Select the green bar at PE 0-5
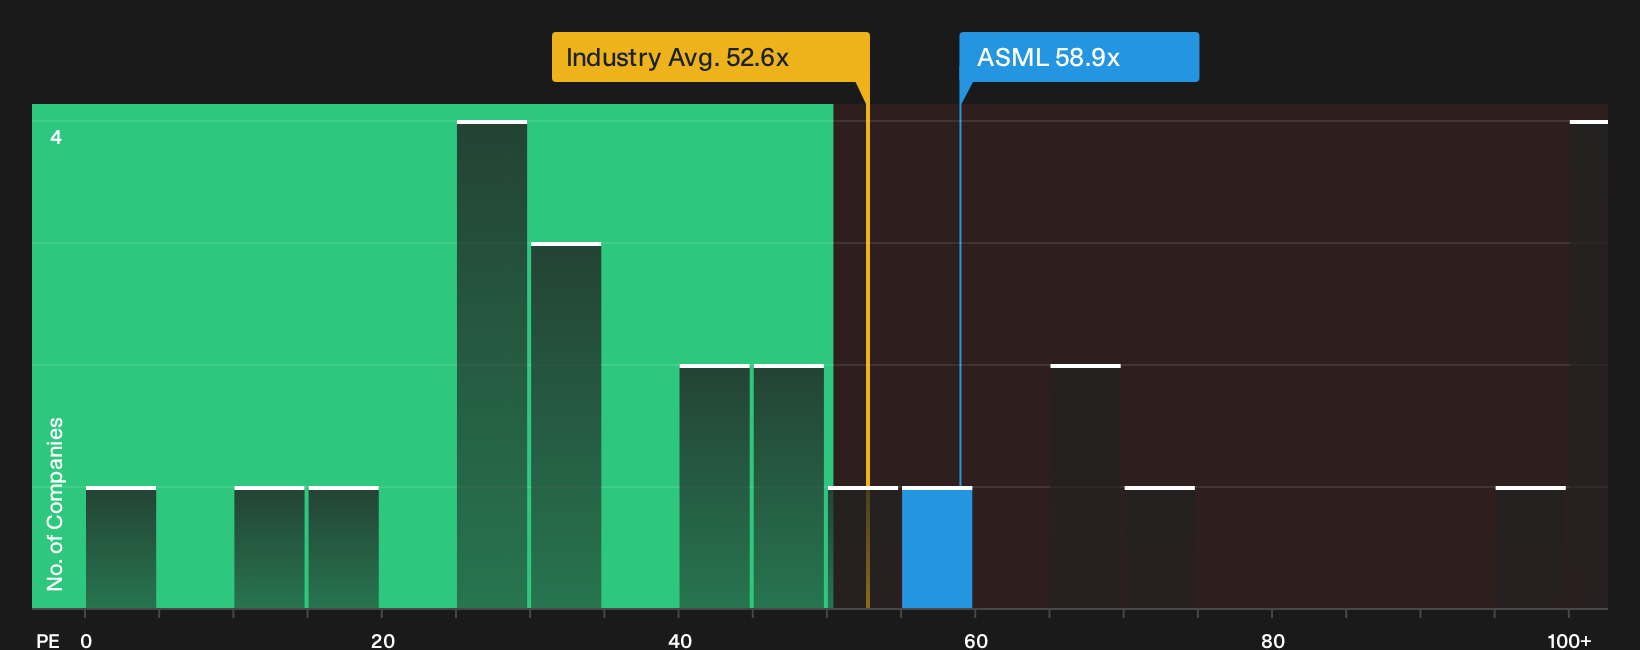1640x650 pixels. click(121, 548)
